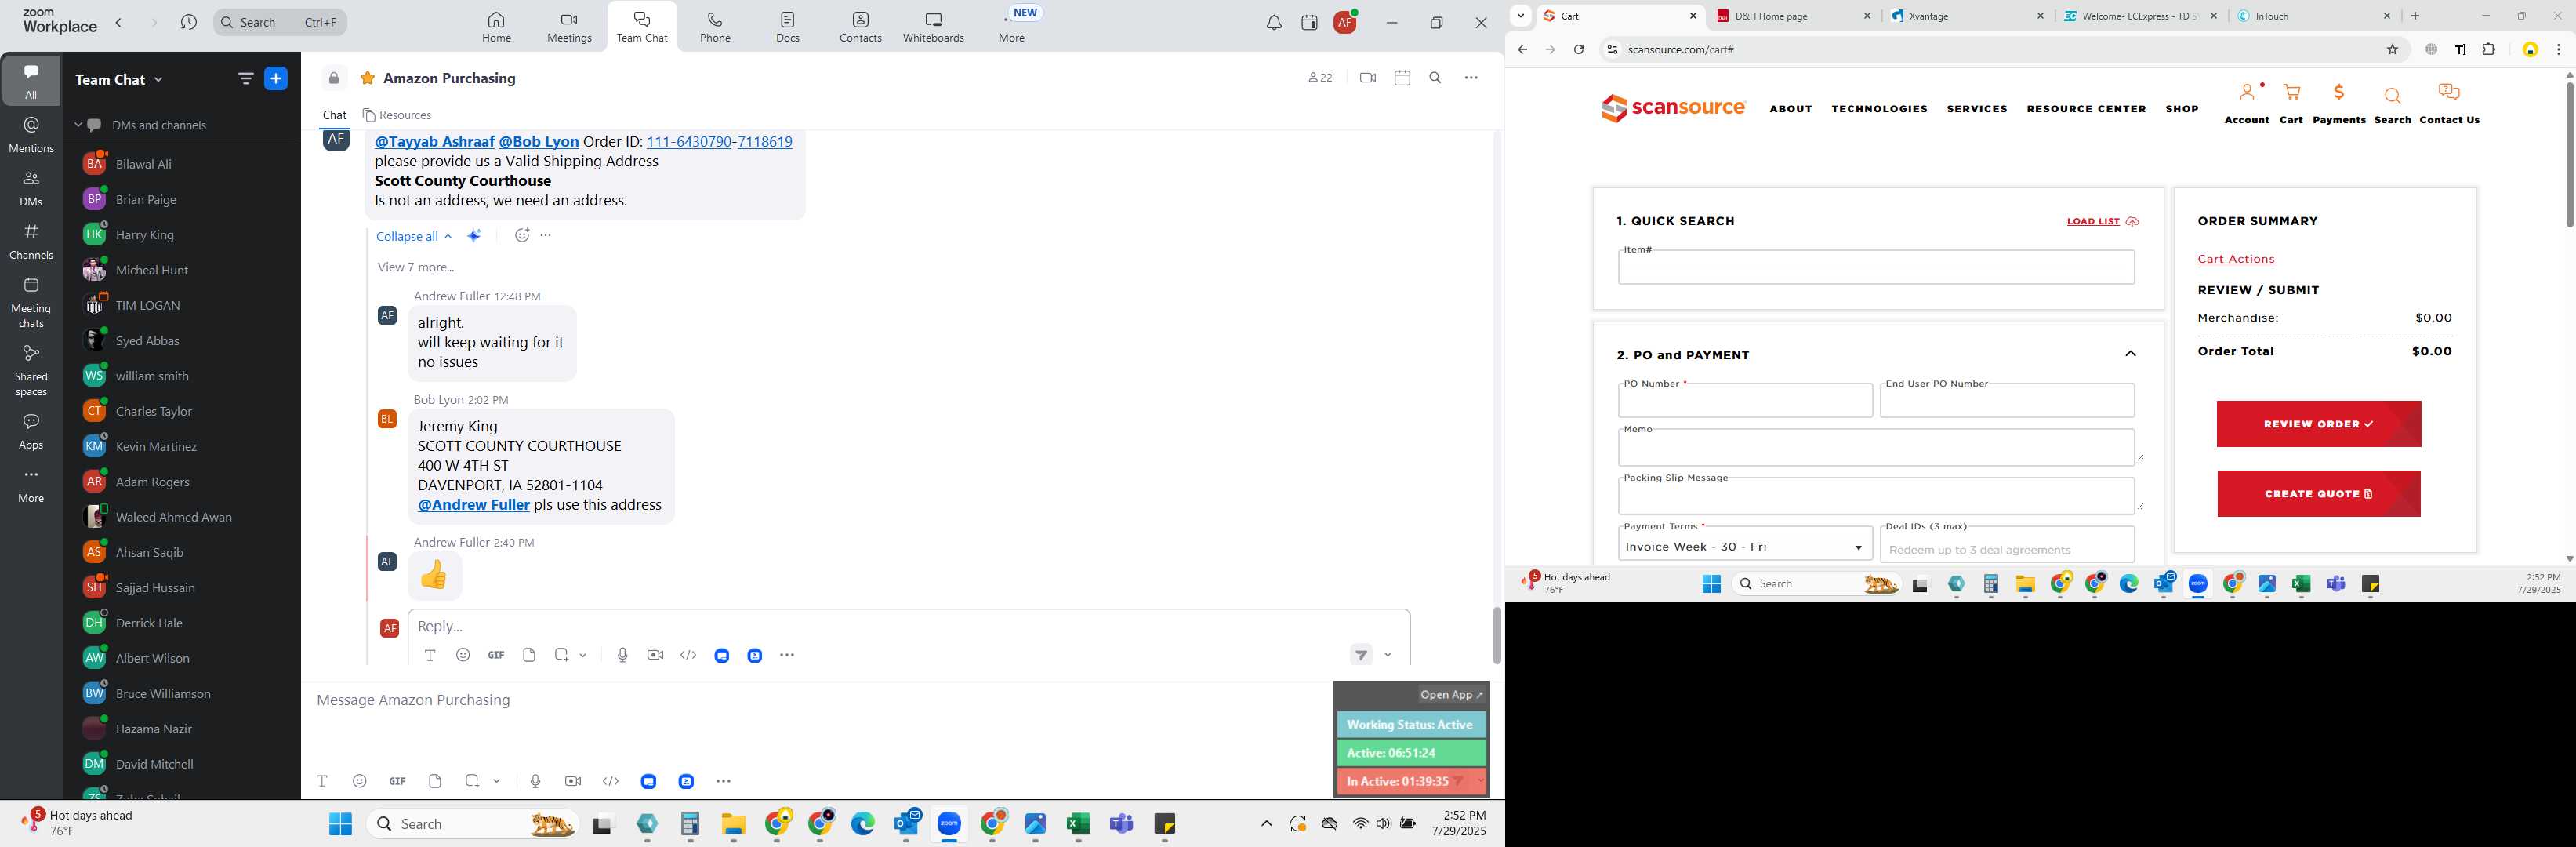Open the Phone tab in Zoom
2576x847 pixels.
click(715, 27)
